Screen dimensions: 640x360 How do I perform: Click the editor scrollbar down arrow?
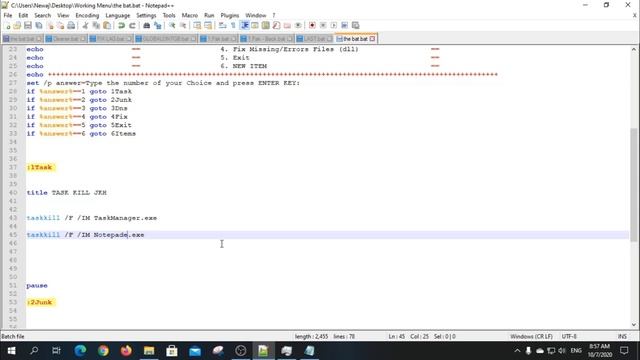pyautogui.click(x=633, y=325)
